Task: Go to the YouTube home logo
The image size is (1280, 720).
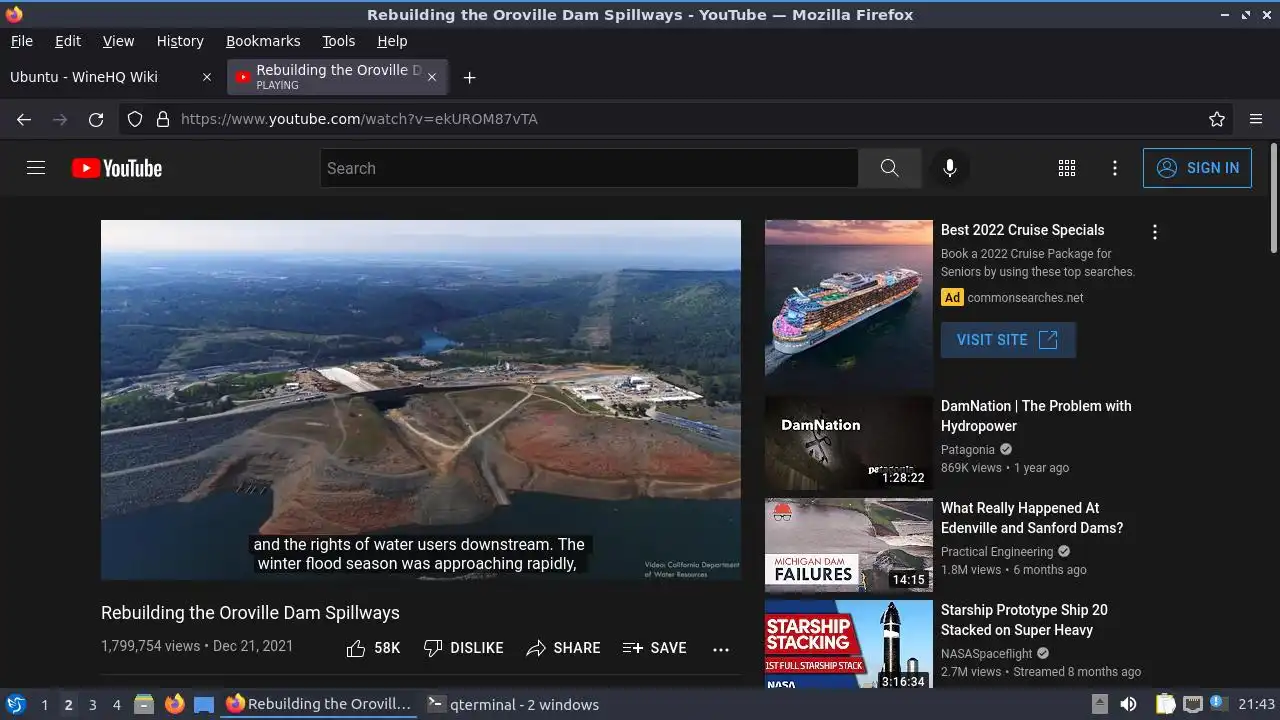Action: click(117, 168)
